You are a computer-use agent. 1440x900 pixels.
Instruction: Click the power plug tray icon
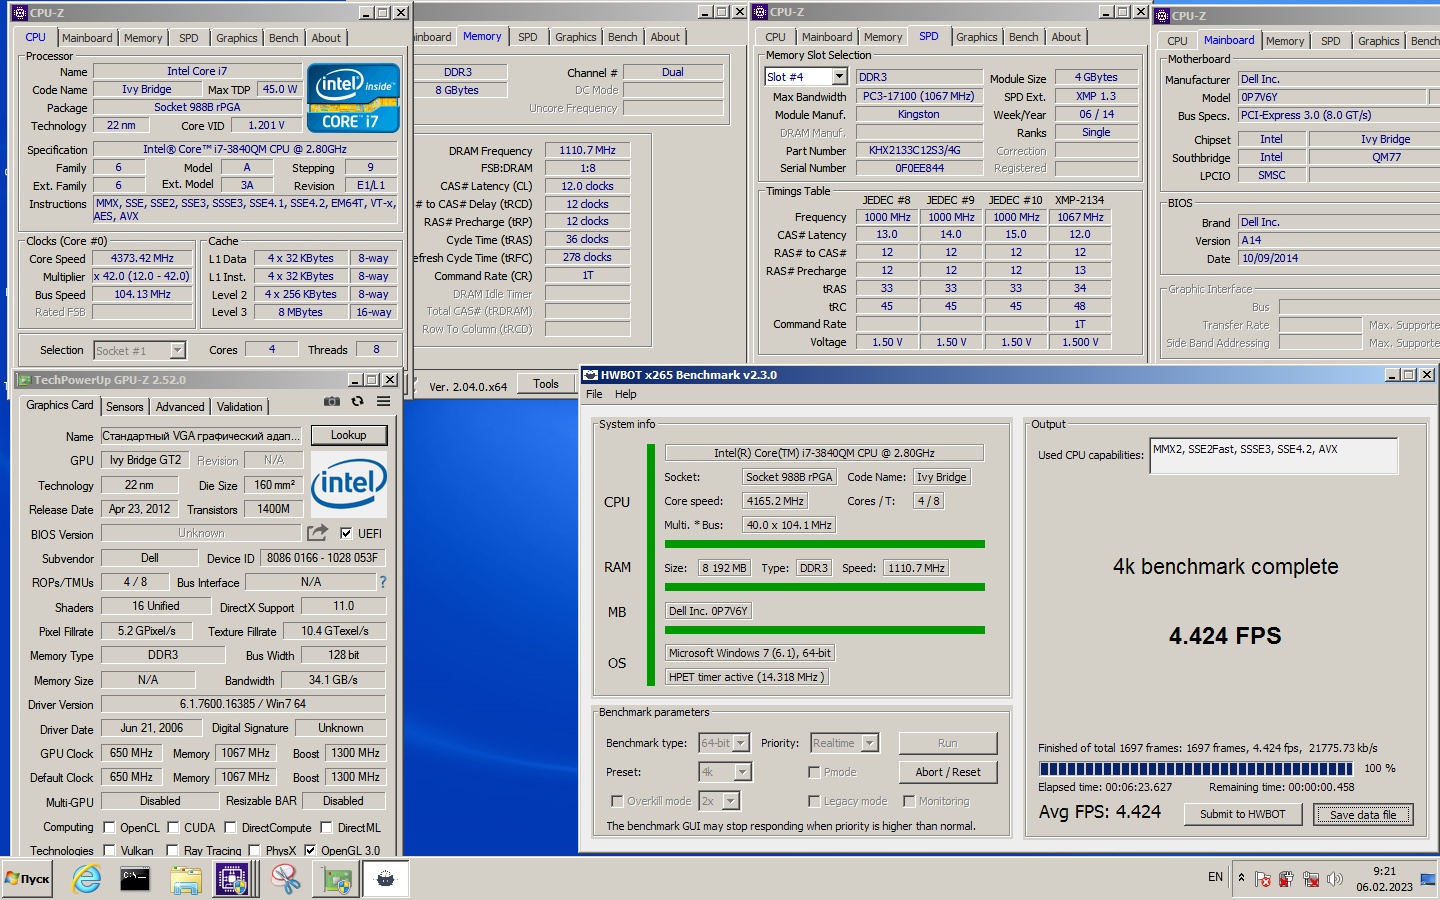coord(1287,879)
